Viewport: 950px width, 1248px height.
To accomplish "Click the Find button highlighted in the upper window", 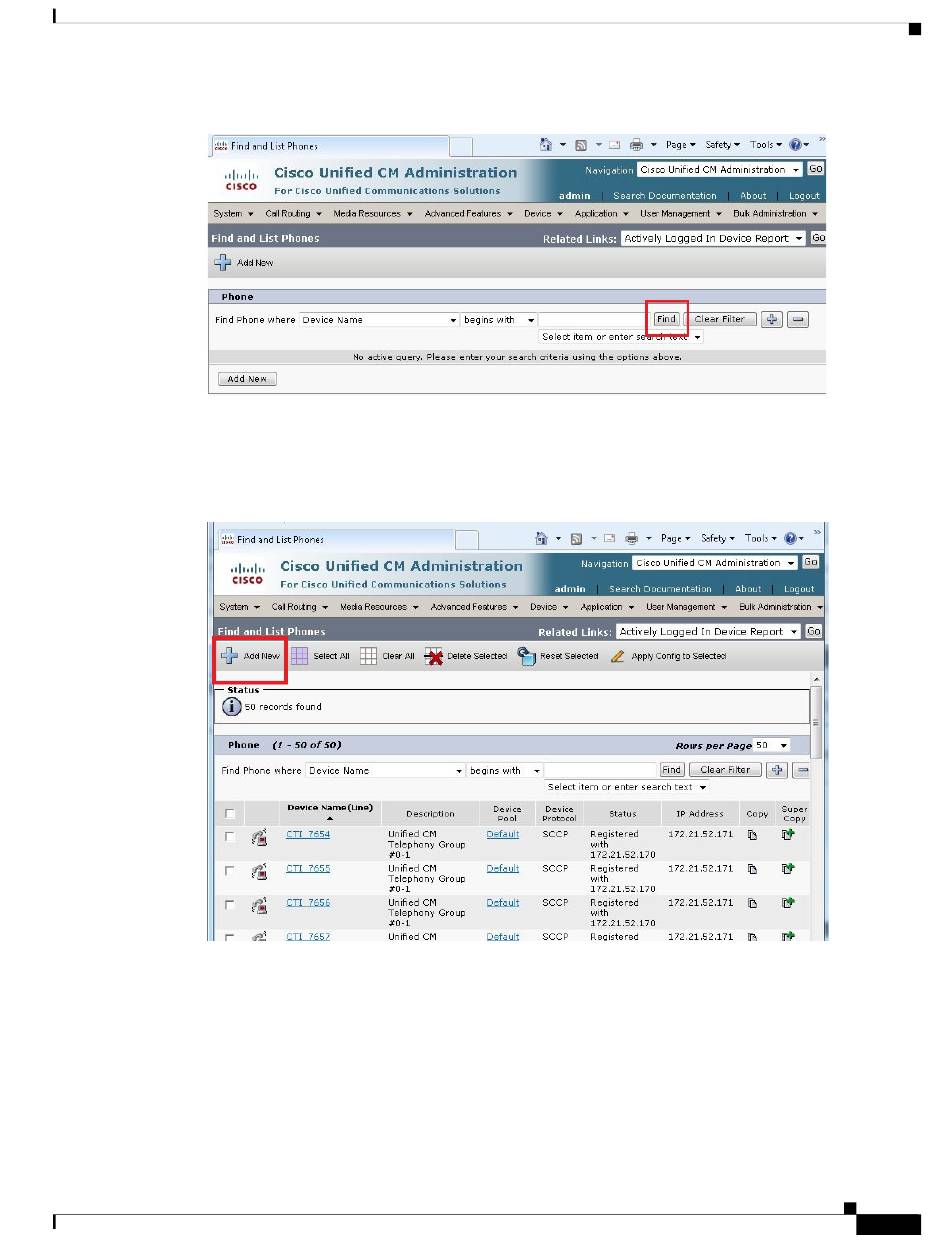I will [x=666, y=319].
